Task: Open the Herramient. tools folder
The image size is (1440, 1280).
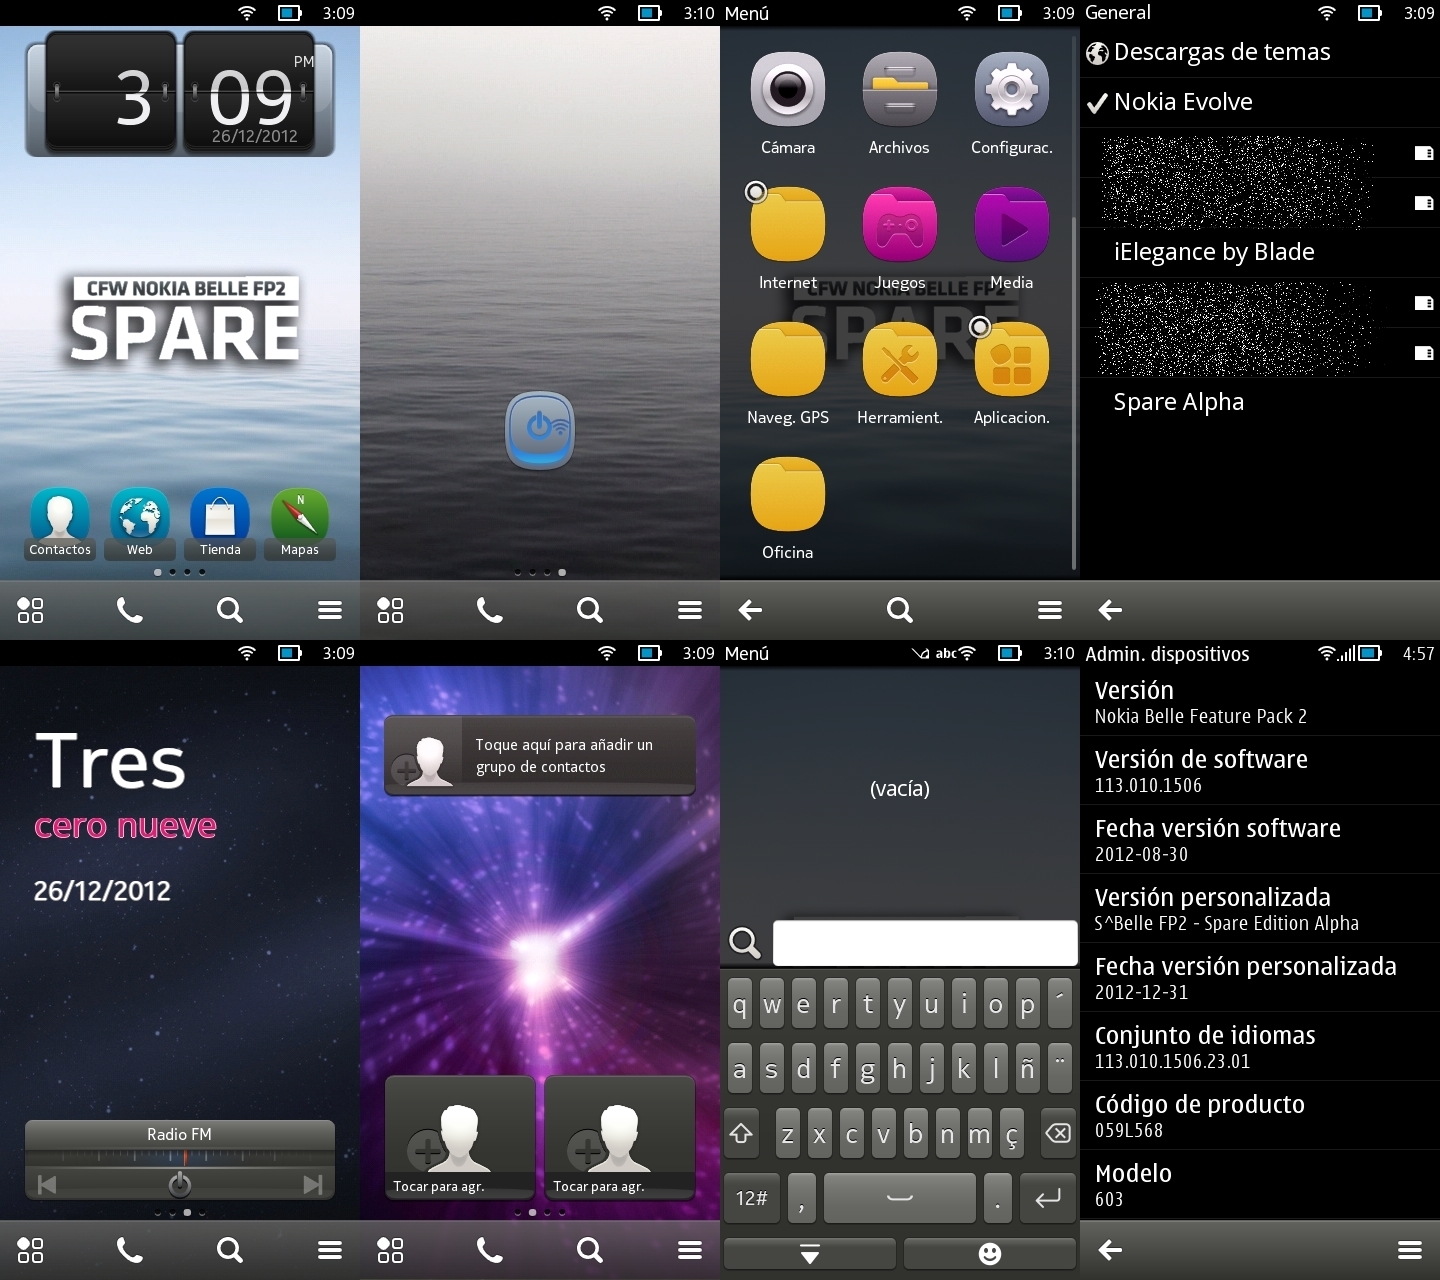Action: click(899, 374)
